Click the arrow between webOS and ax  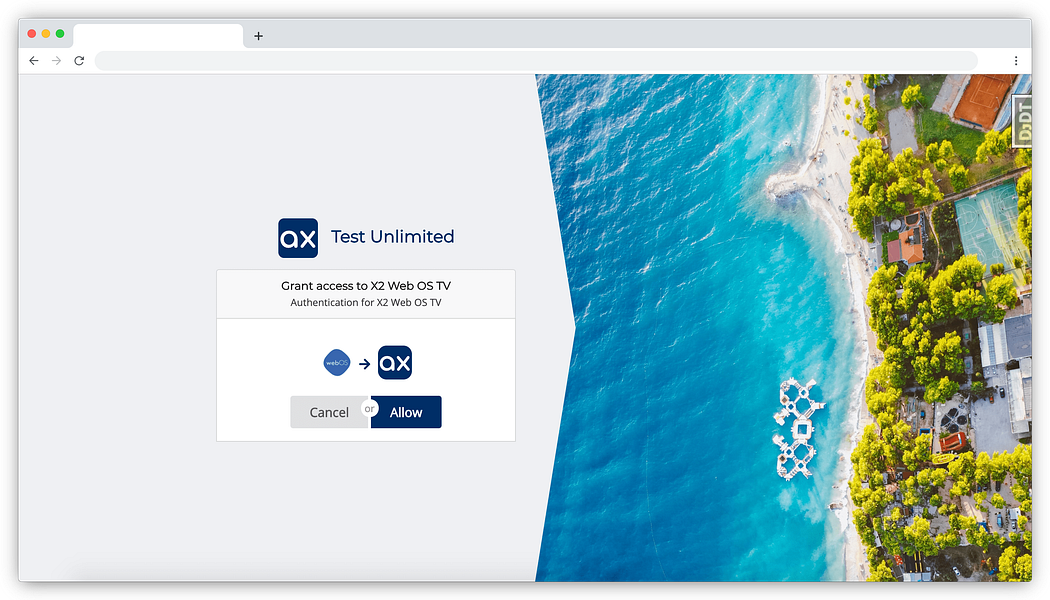point(364,364)
